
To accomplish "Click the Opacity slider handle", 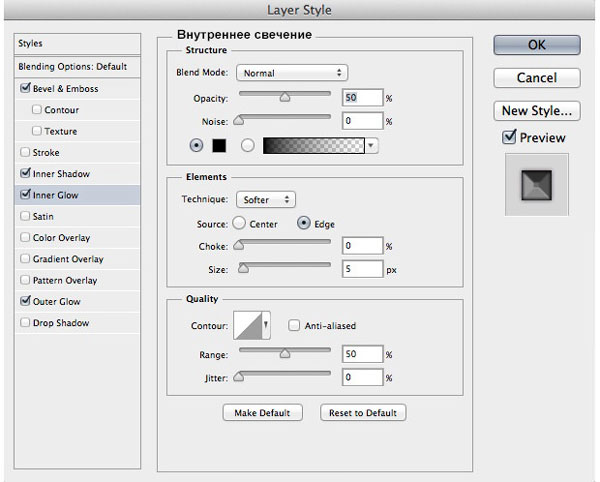I will tap(285, 98).
